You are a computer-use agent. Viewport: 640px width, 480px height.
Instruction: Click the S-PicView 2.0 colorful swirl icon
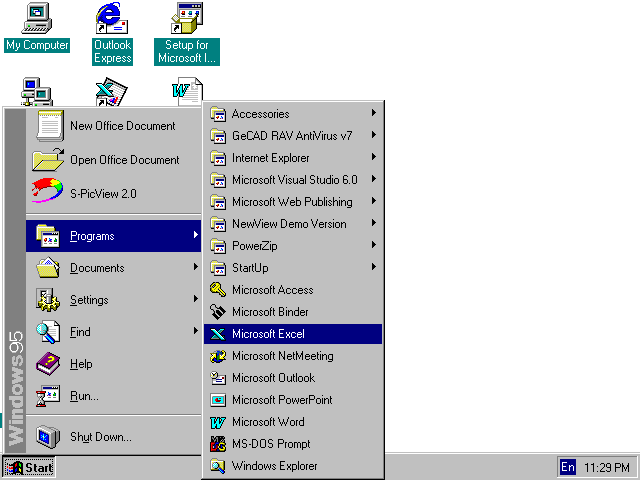[x=48, y=191]
